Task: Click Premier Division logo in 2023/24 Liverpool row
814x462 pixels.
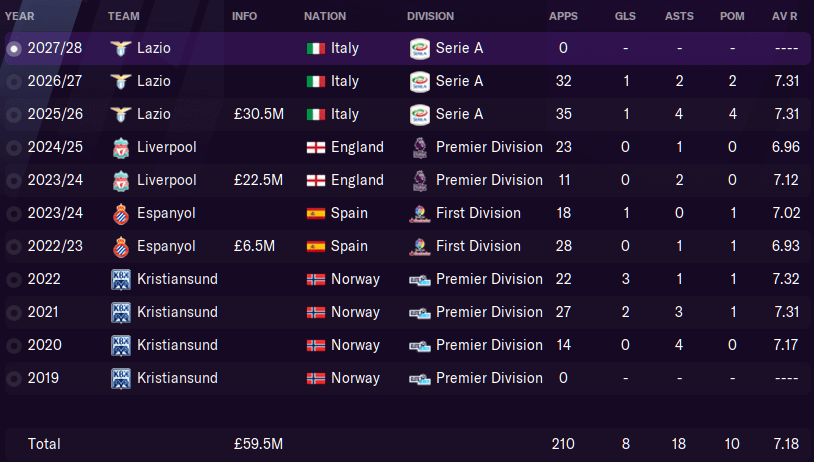Action: coord(419,181)
